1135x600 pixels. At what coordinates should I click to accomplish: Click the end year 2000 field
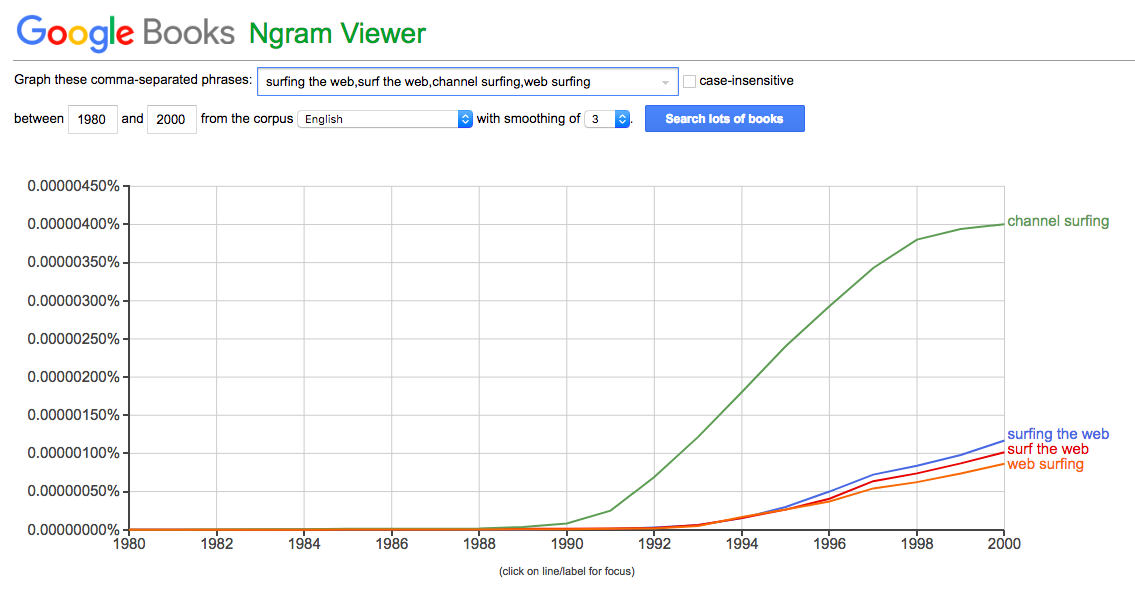(x=172, y=119)
